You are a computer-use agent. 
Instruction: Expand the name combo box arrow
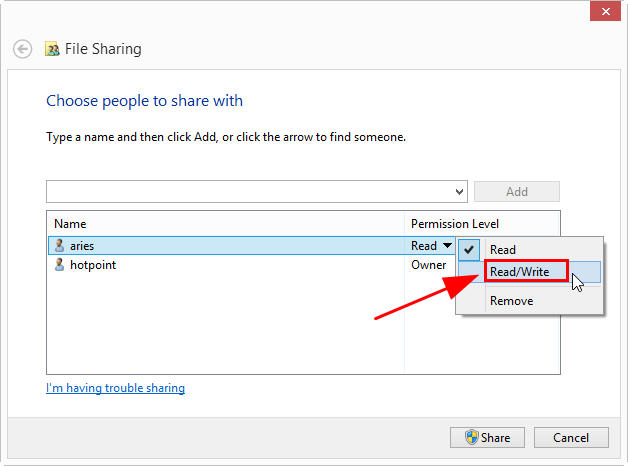459,192
